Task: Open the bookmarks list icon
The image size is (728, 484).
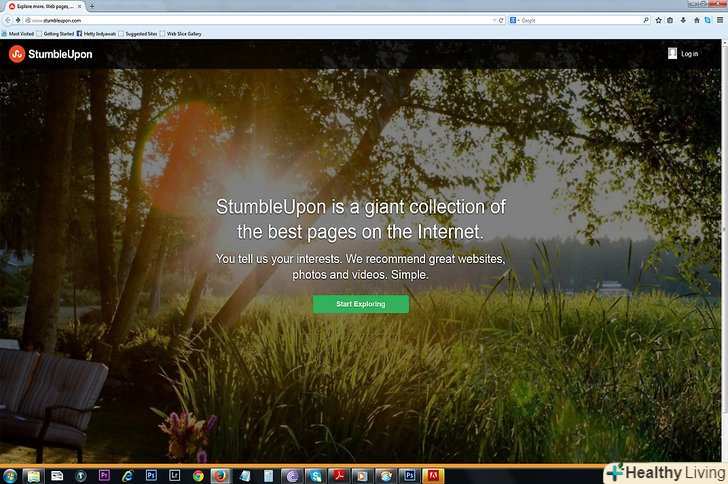Action: tap(670, 20)
